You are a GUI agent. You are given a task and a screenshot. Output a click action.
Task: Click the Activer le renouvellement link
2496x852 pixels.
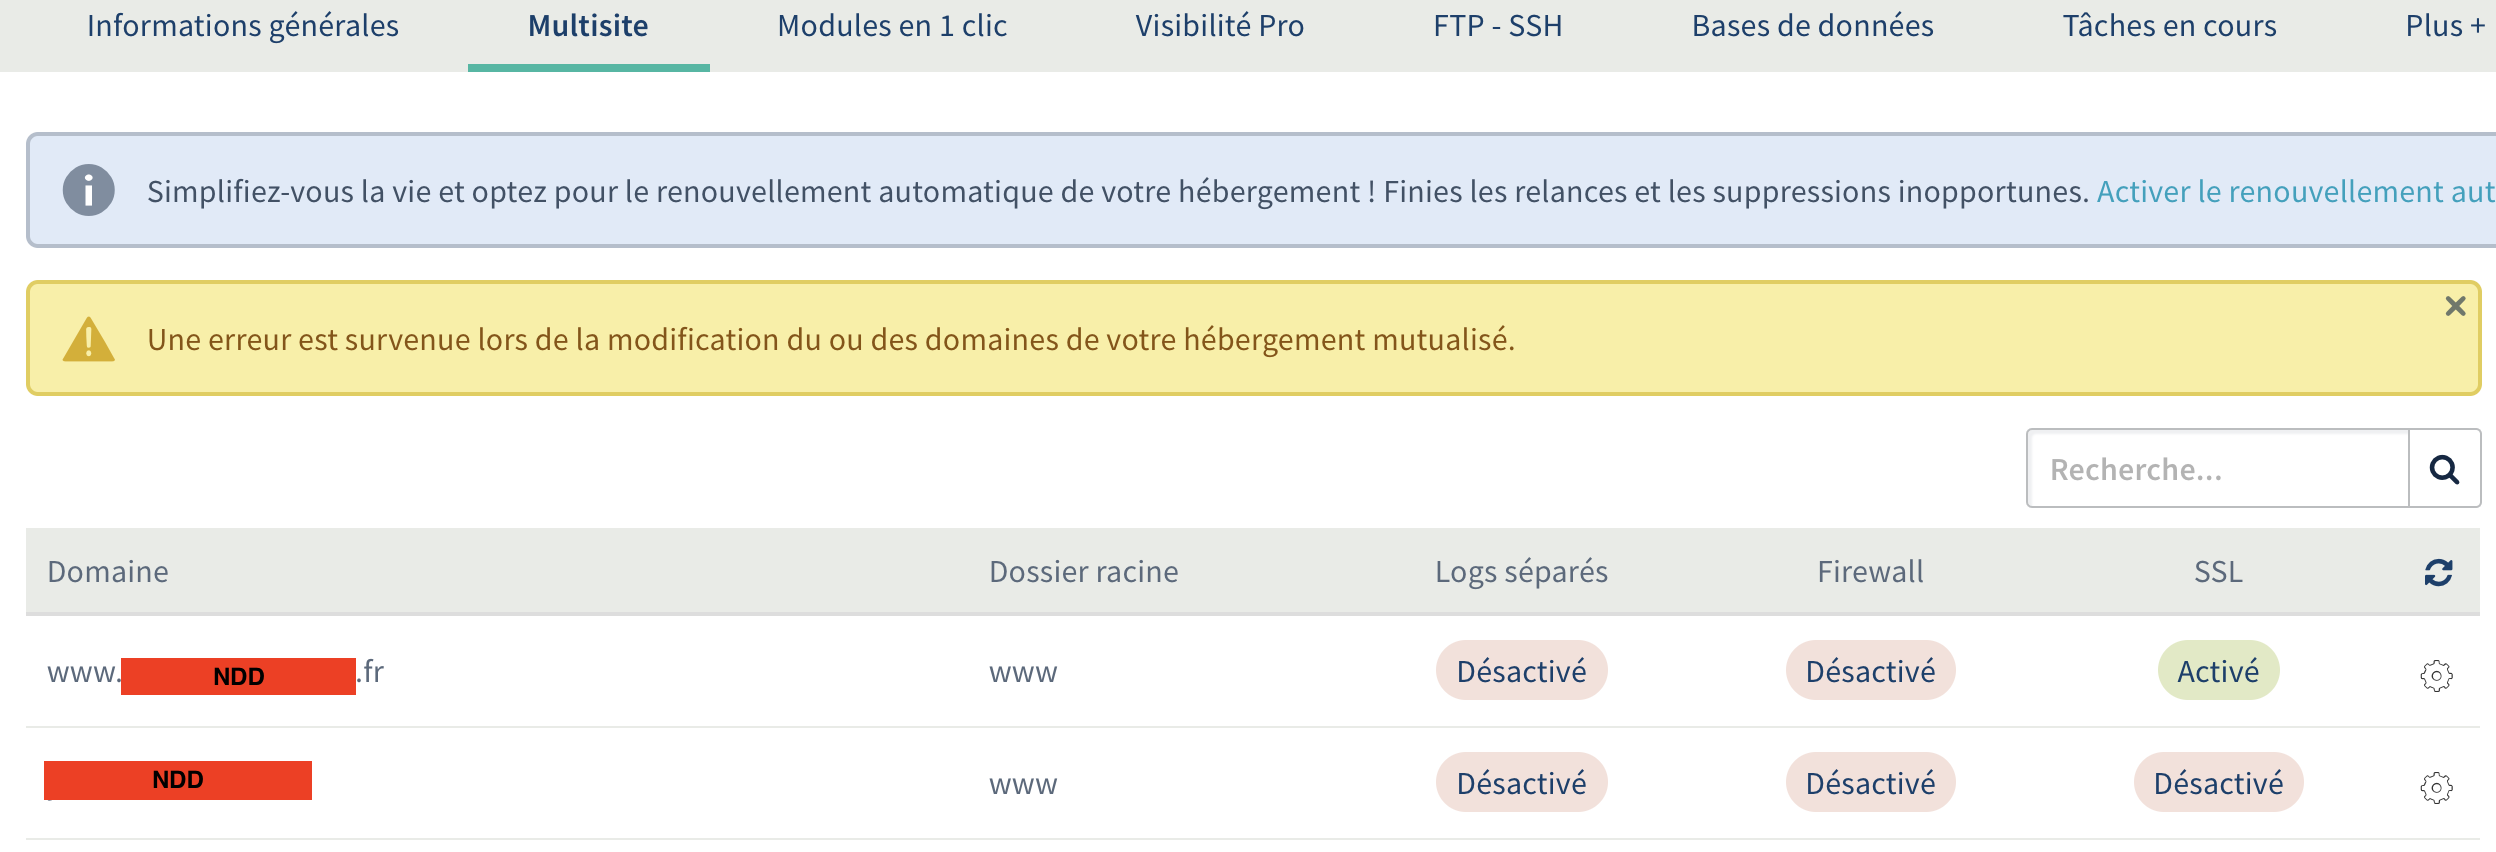point(2294,191)
